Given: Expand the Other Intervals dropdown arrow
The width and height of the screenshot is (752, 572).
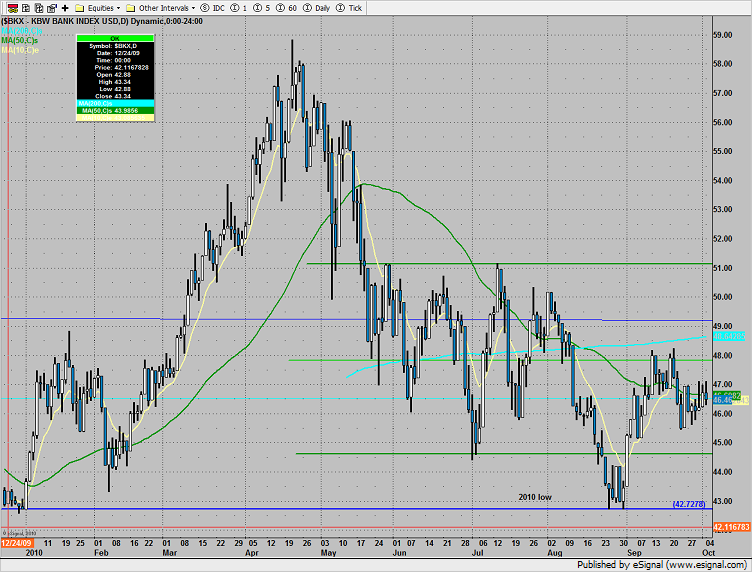Looking at the screenshot, I should pyautogui.click(x=192, y=7).
